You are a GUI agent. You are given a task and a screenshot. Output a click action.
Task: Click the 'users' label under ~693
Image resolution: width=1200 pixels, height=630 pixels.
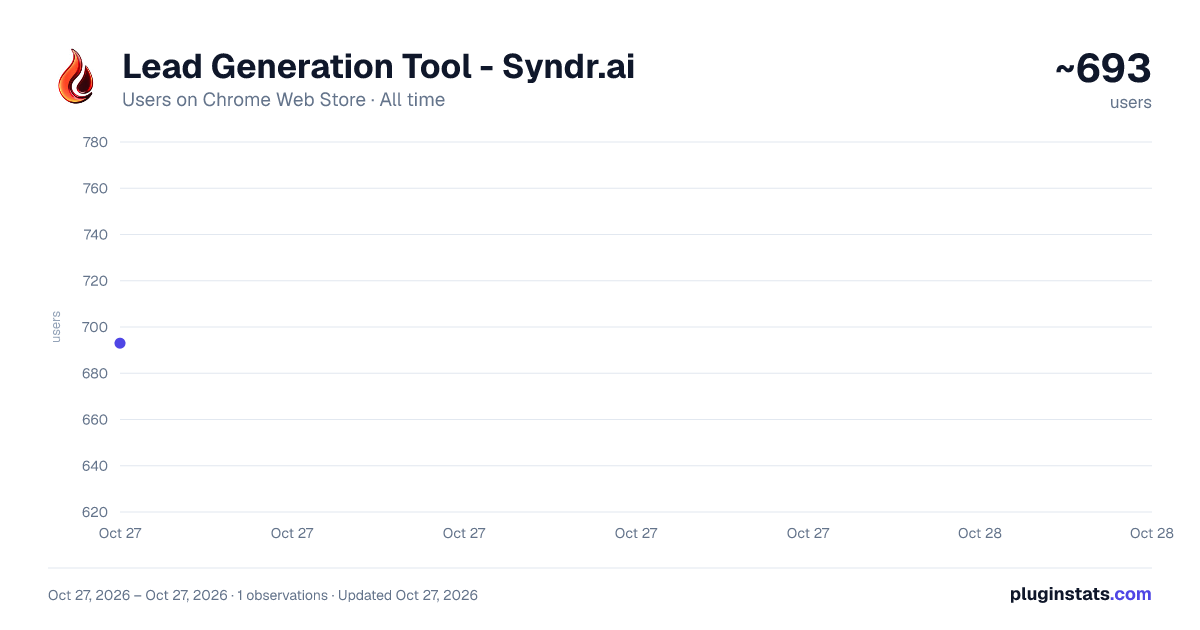coord(1130,102)
